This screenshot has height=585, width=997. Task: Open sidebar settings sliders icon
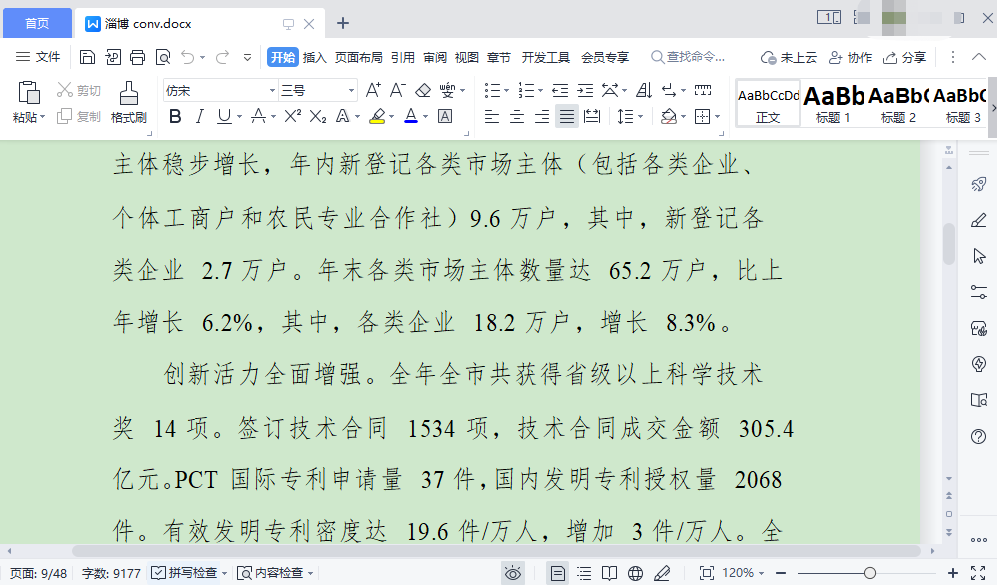(x=979, y=292)
